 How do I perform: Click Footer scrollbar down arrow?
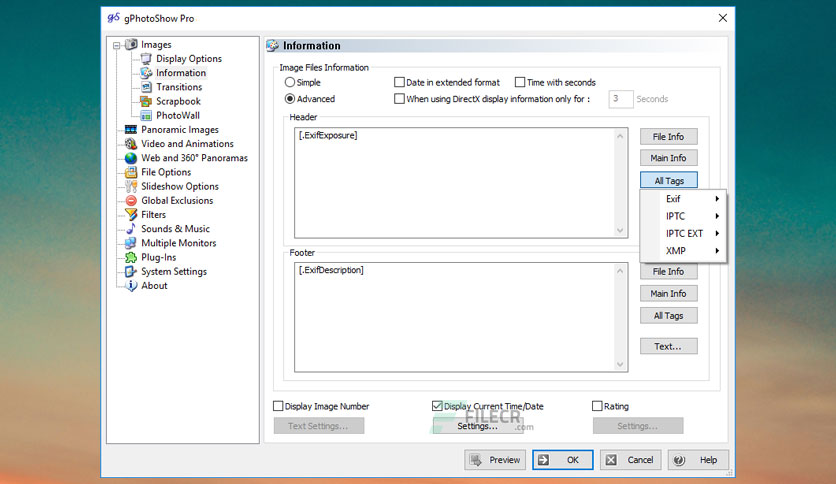620,365
